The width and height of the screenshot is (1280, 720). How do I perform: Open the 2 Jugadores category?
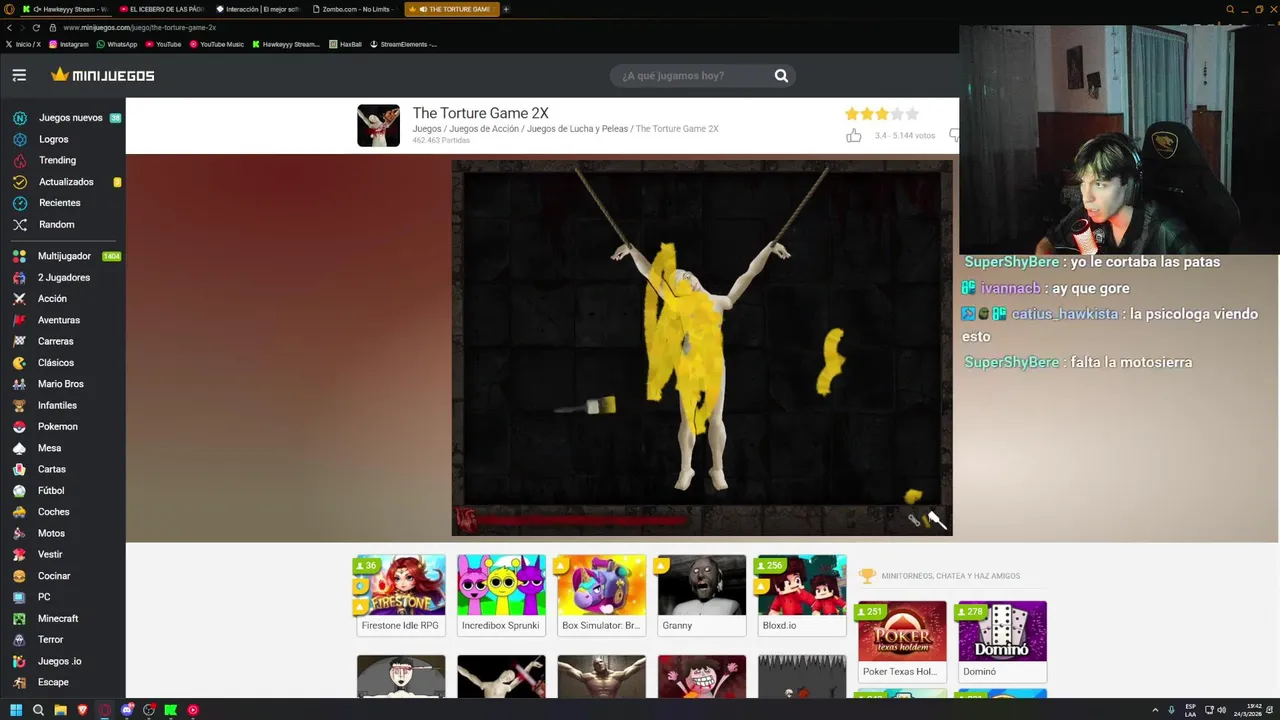point(63,277)
